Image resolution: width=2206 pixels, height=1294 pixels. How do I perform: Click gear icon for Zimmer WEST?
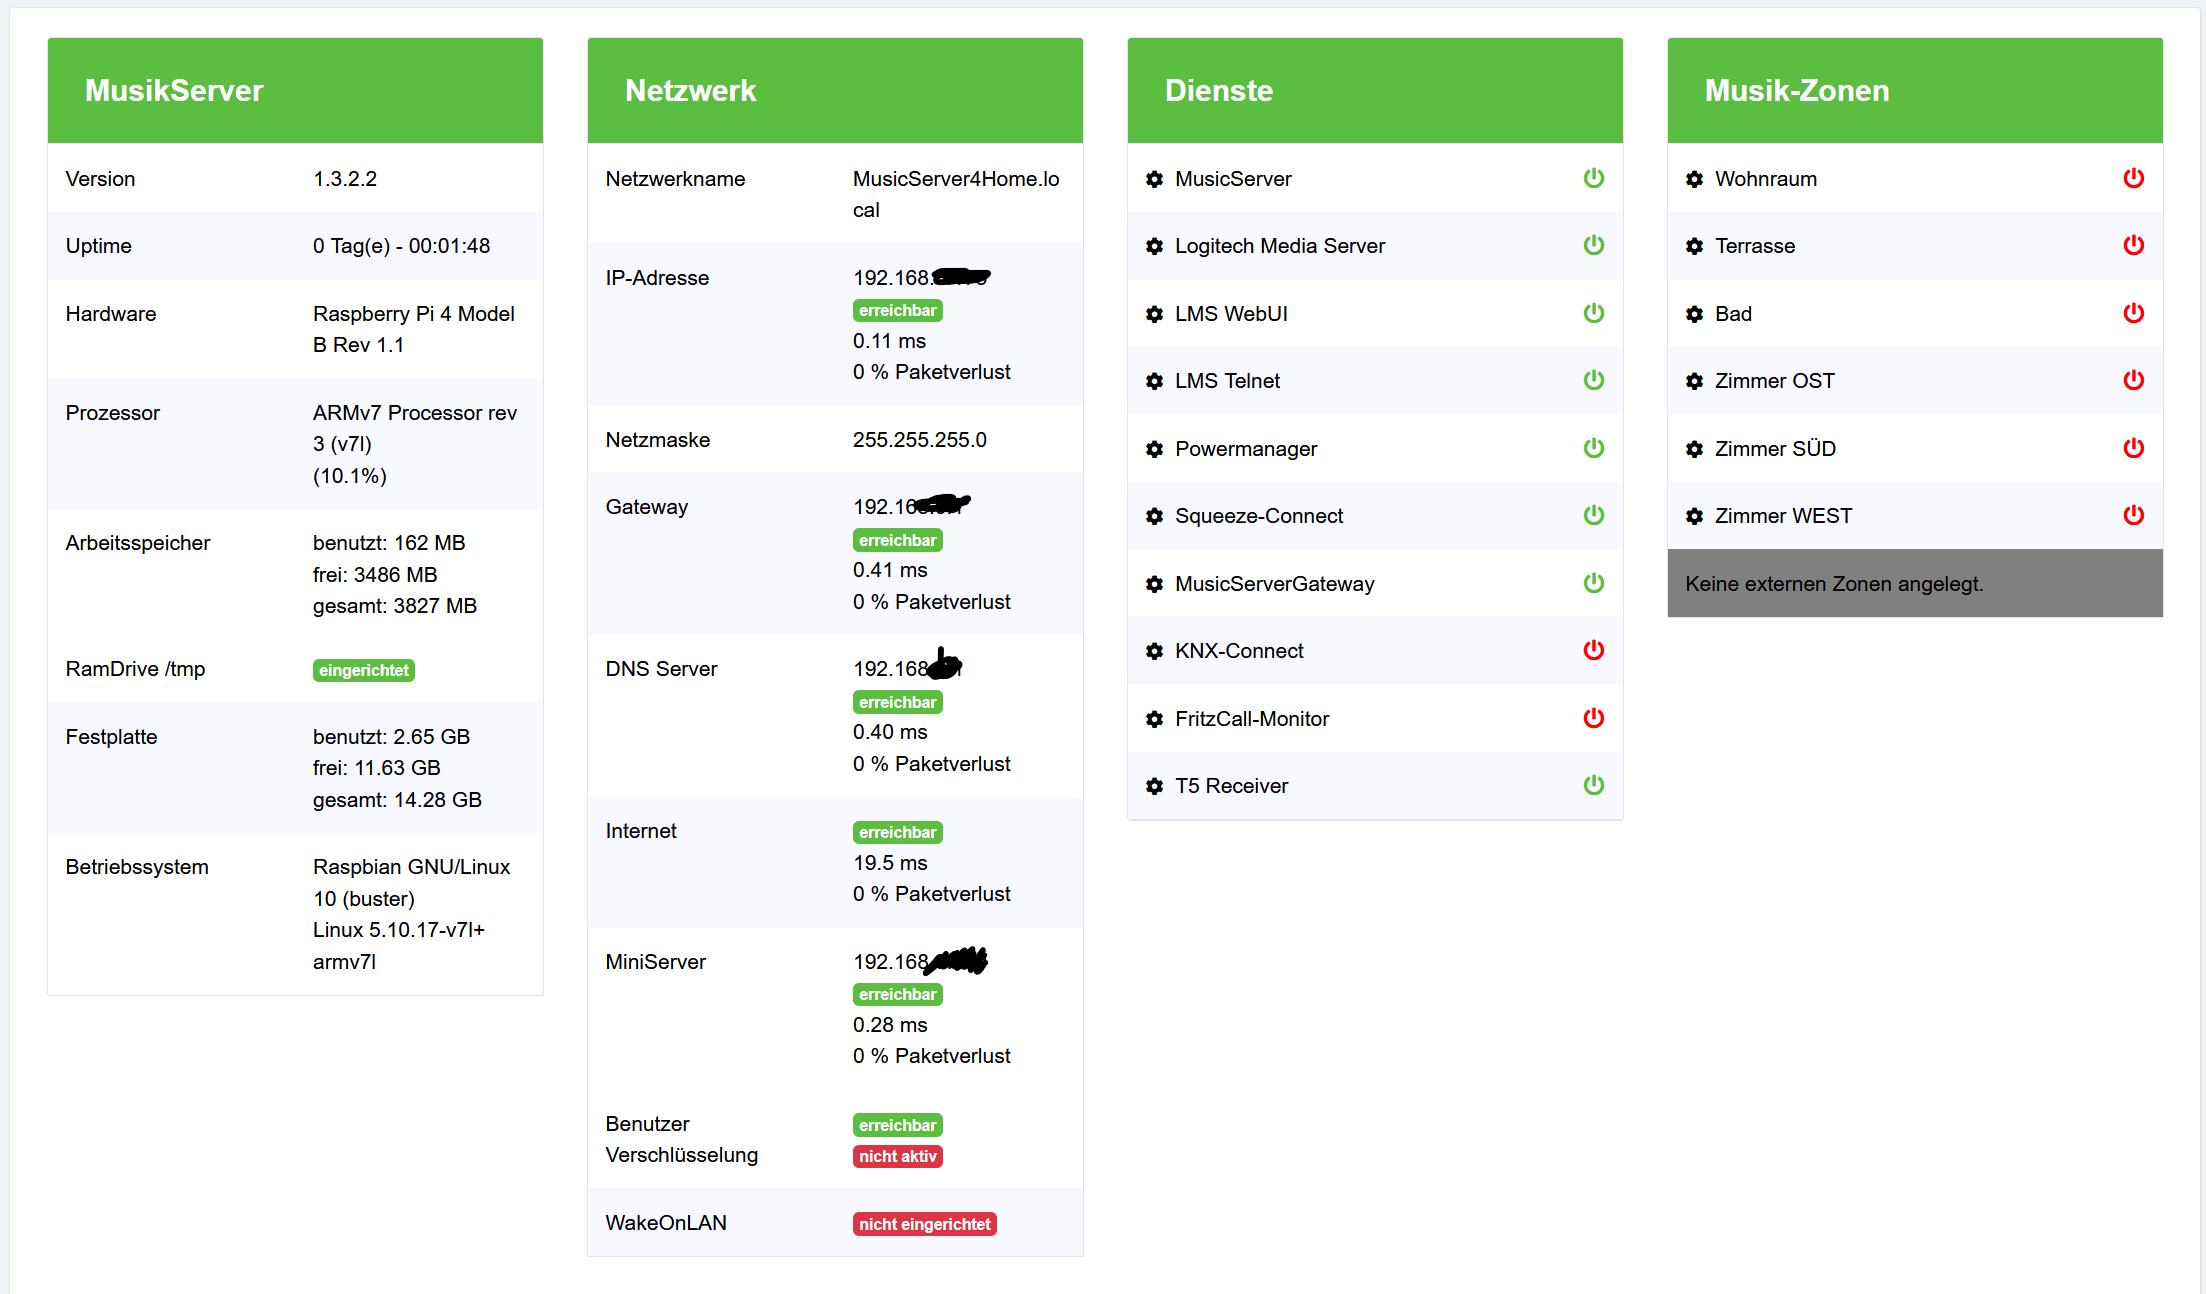(x=1694, y=516)
